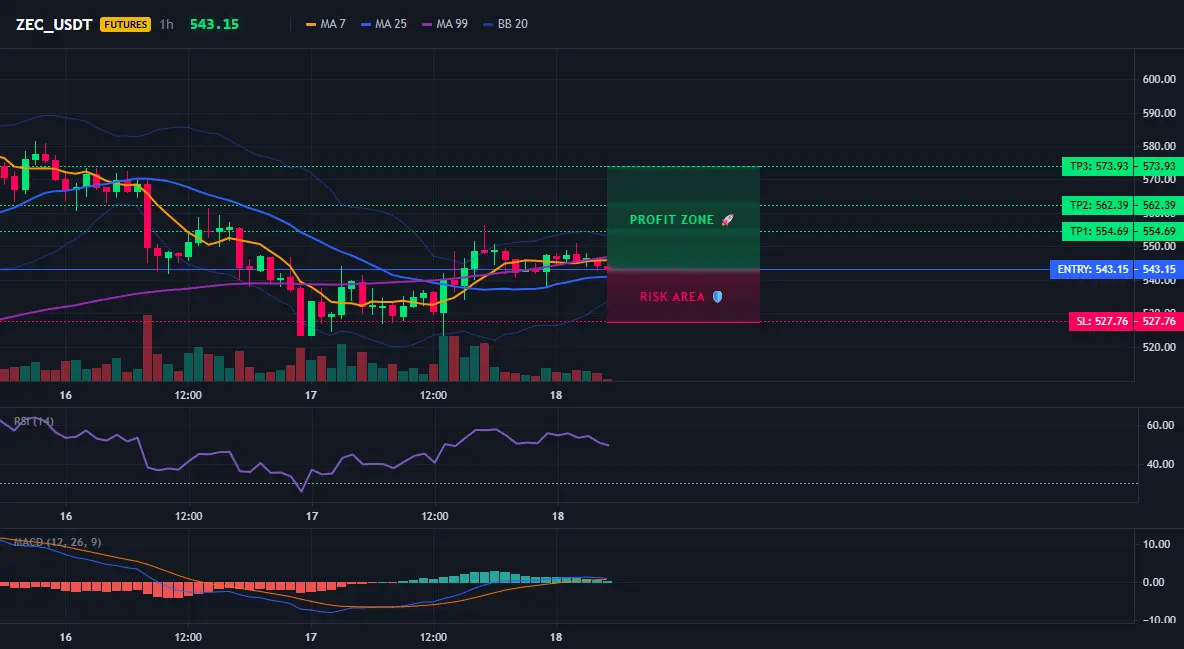Click the 527.76 value tag on price axis
The image size is (1184, 649).
(1159, 321)
